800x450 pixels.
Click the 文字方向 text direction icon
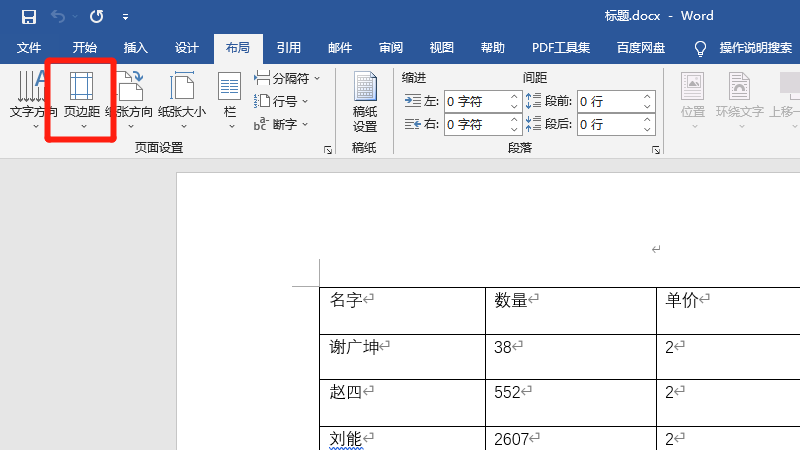pyautogui.click(x=32, y=100)
